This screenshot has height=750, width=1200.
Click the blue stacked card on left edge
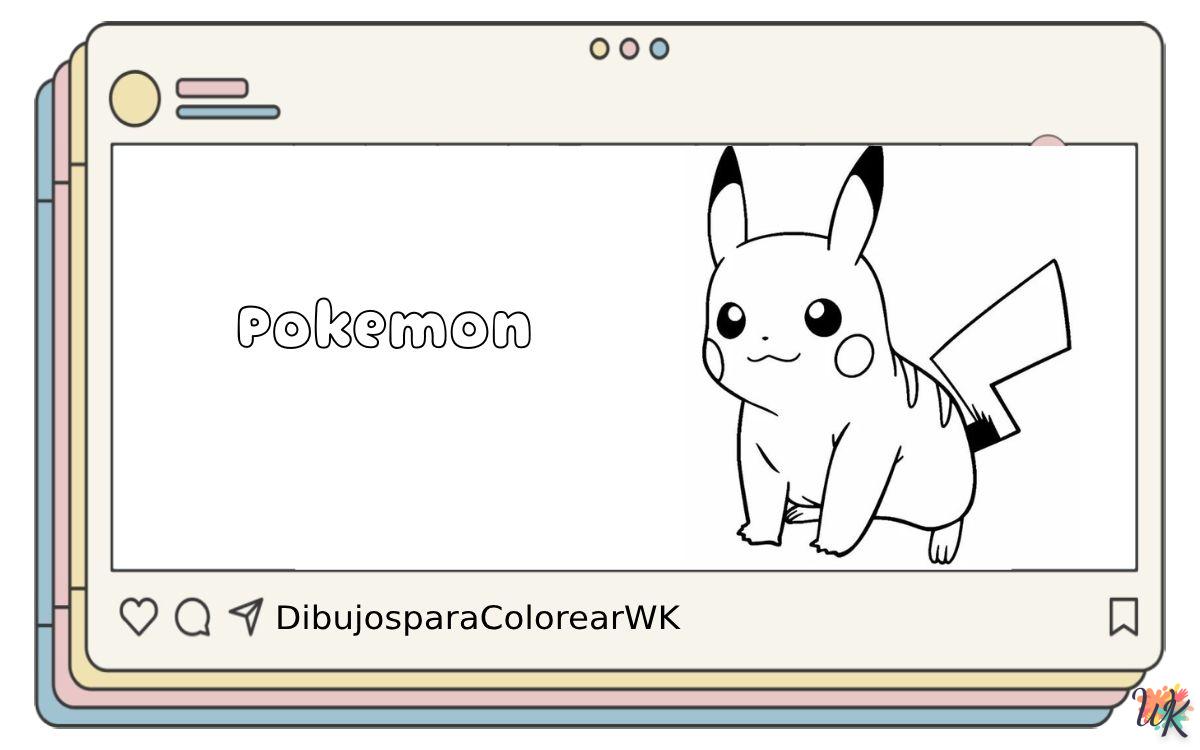(x=44, y=400)
